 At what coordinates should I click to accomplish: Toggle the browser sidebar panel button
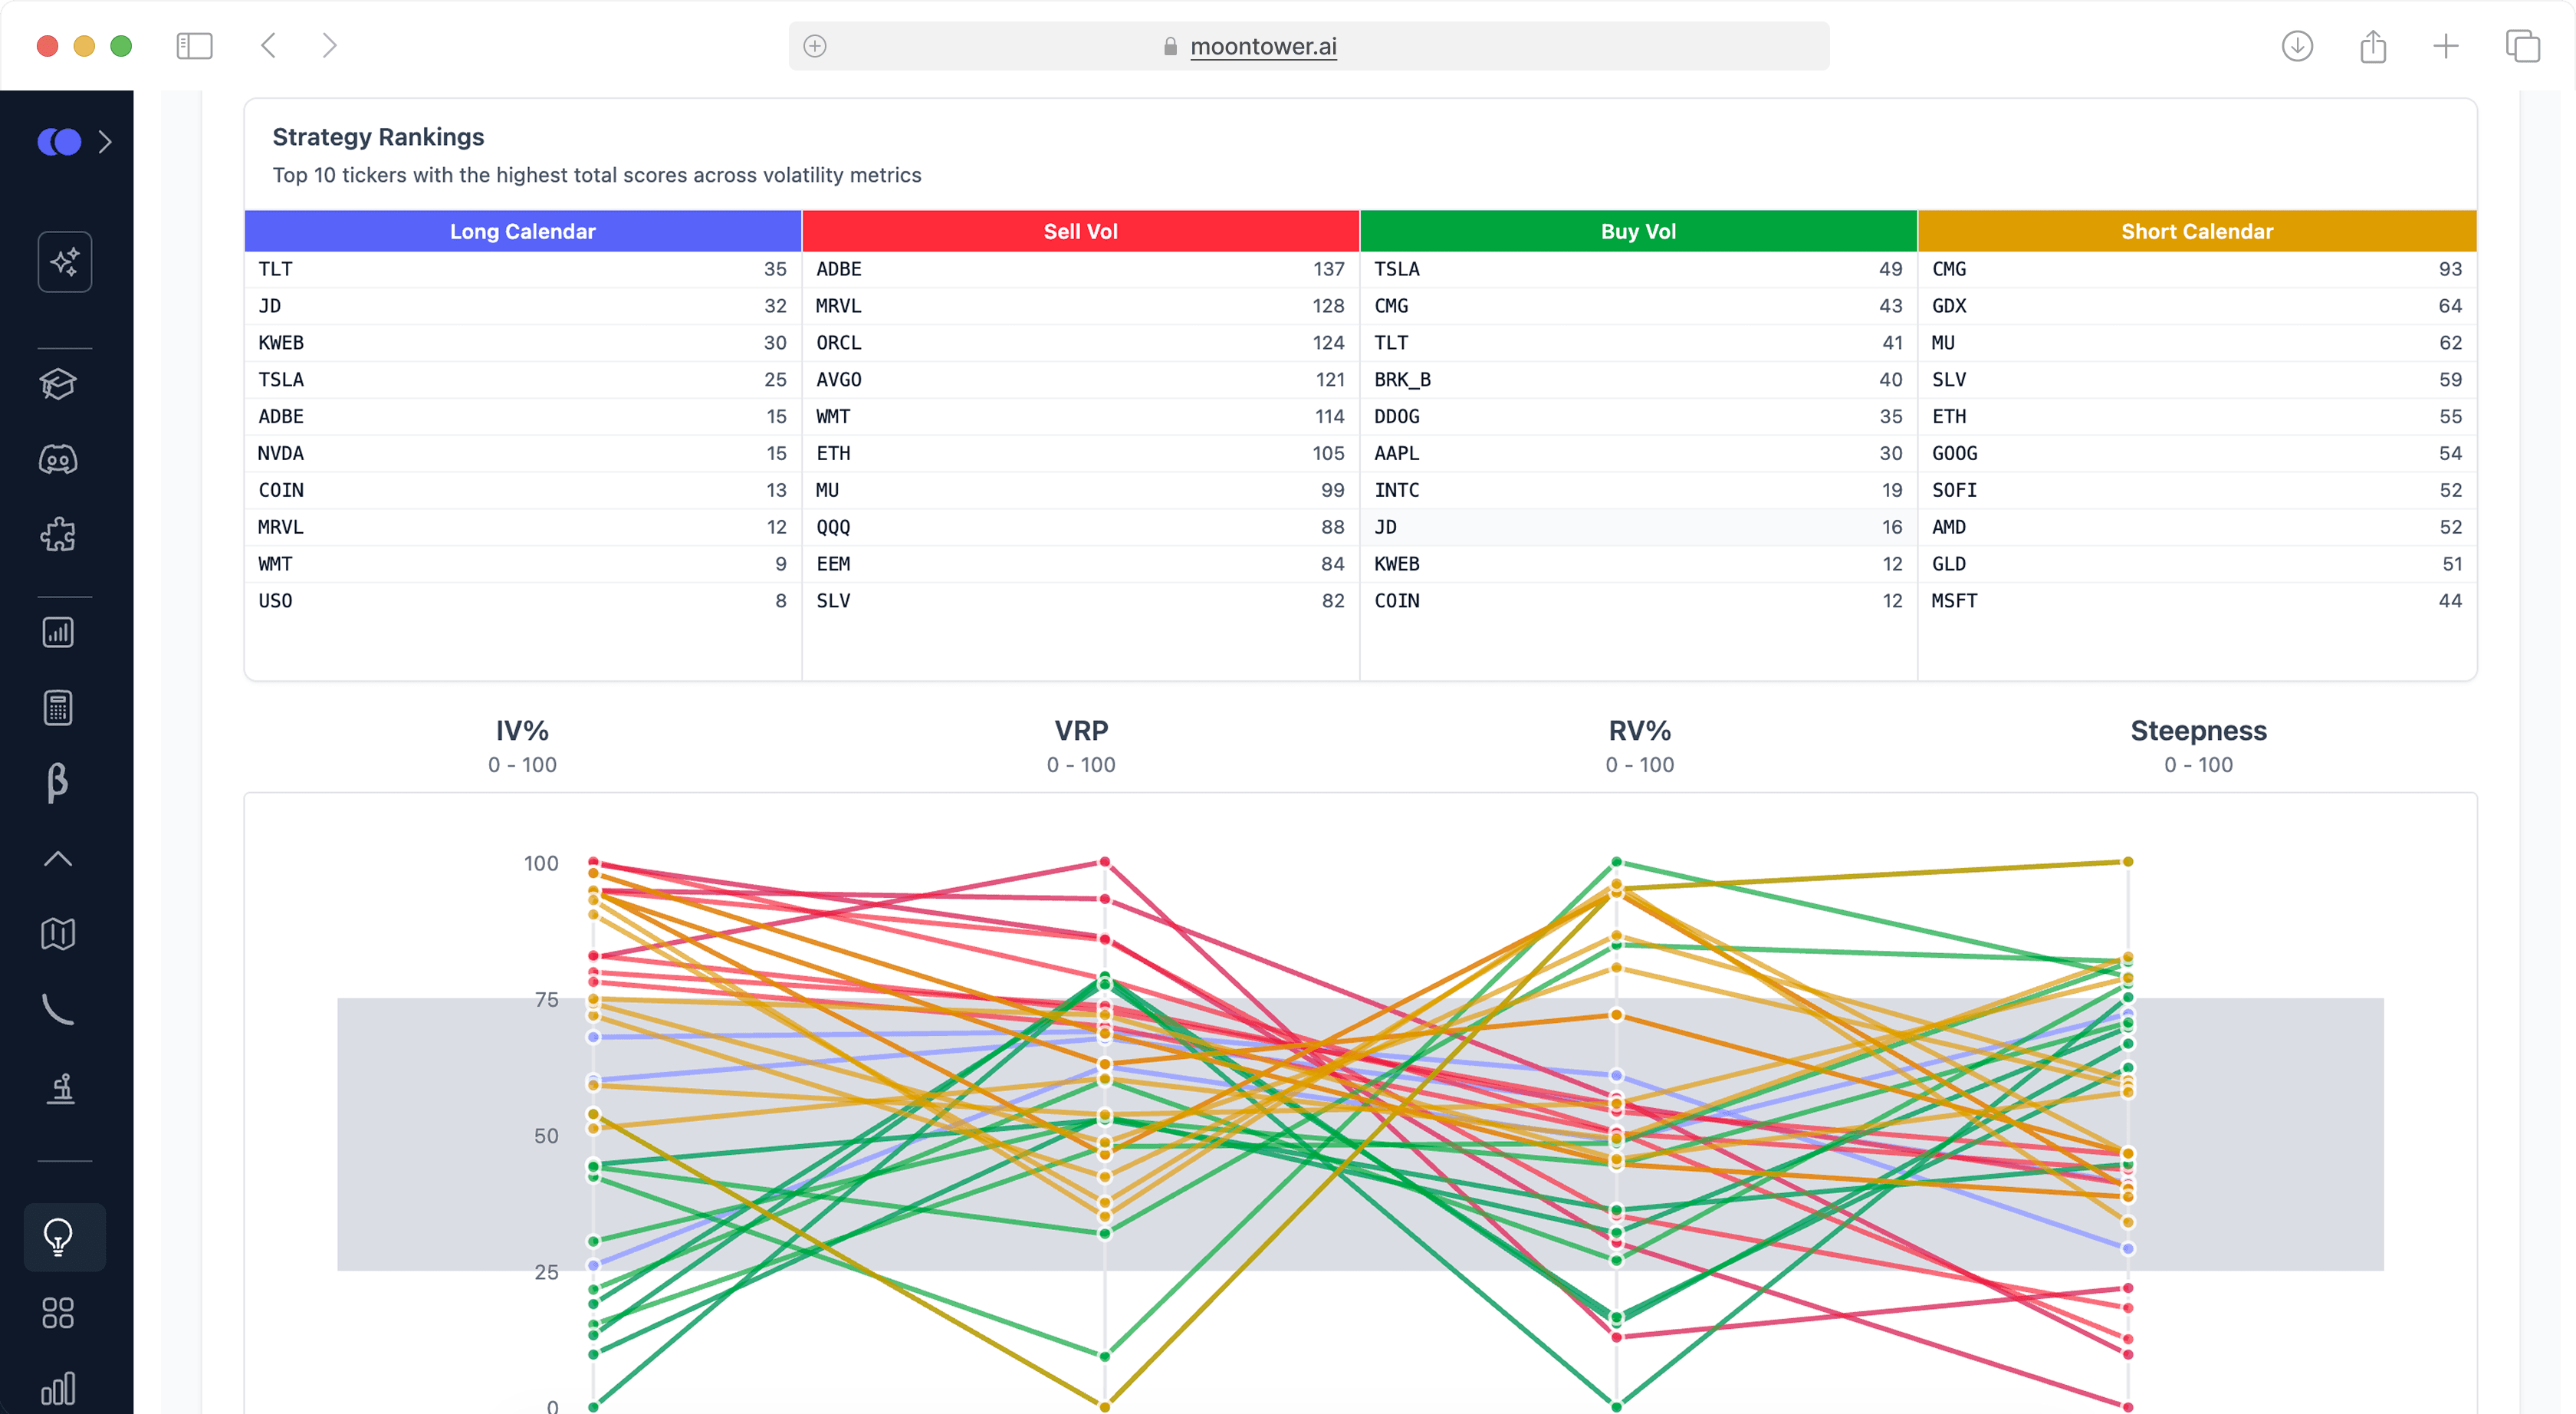(194, 46)
